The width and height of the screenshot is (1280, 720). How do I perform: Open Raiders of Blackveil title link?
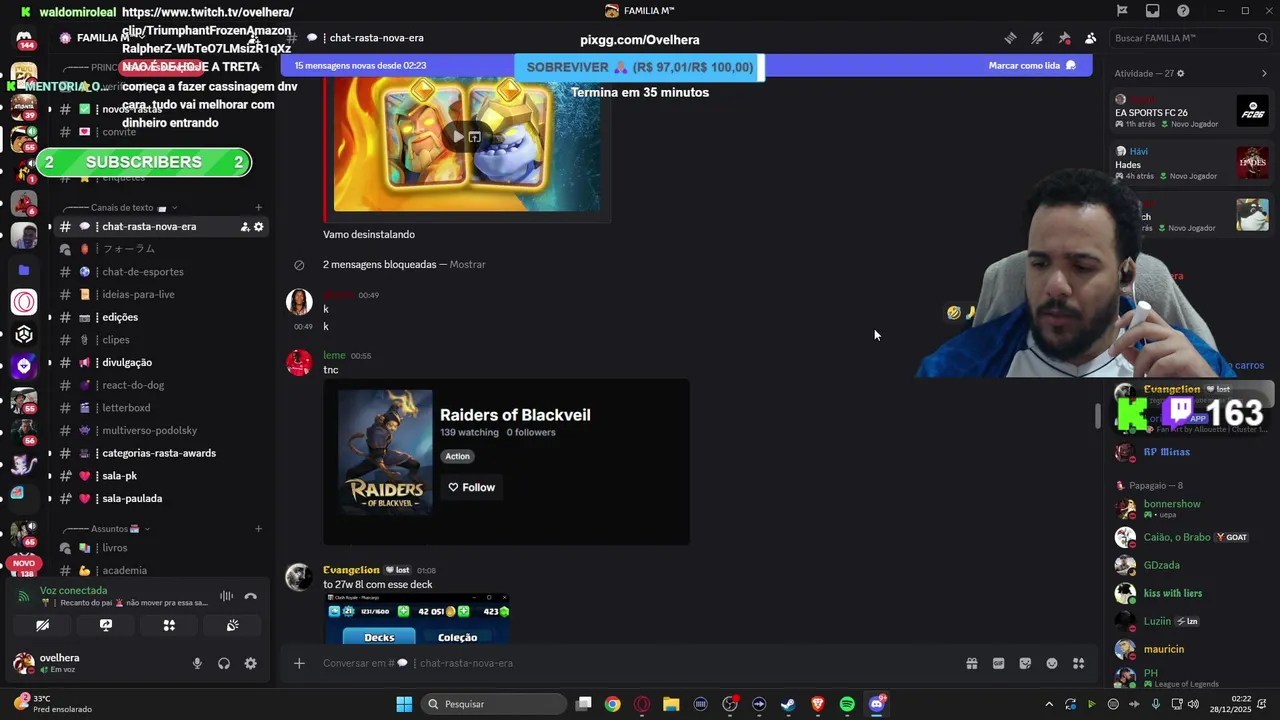click(x=515, y=415)
